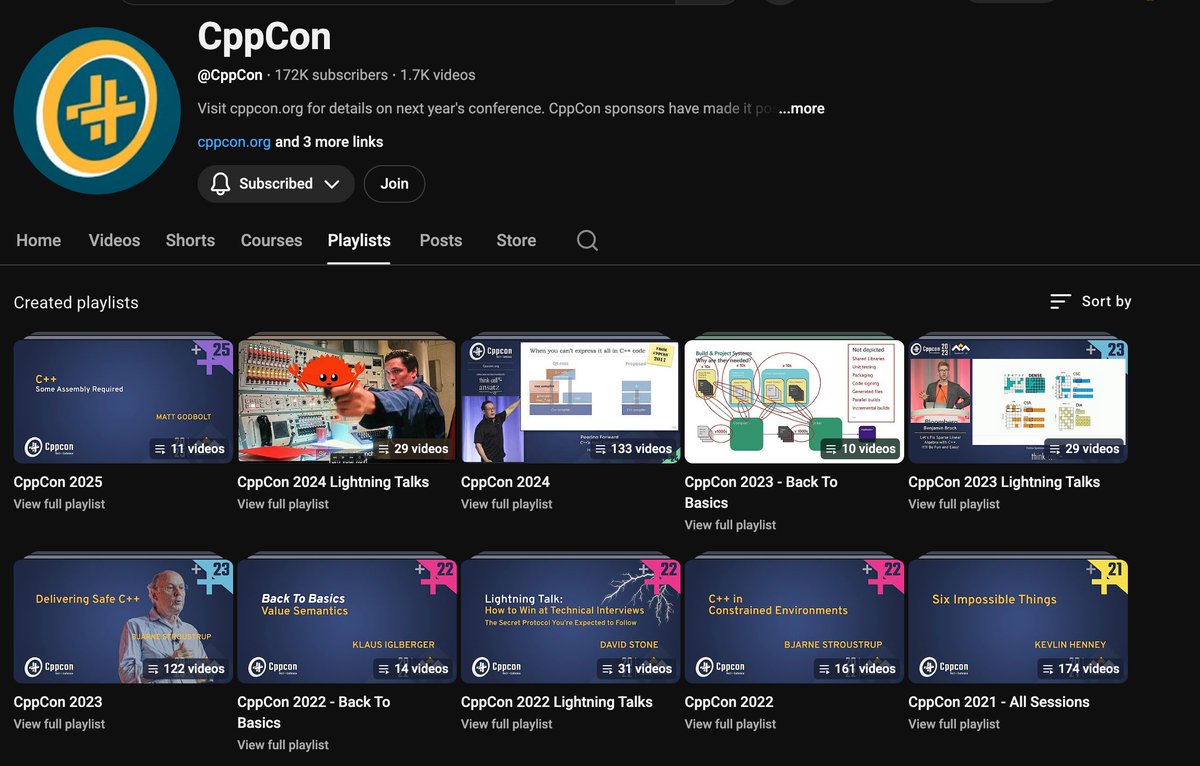View full playlist under CppCon 2022 Lightning Talks
The image size is (1200, 766).
coord(507,724)
